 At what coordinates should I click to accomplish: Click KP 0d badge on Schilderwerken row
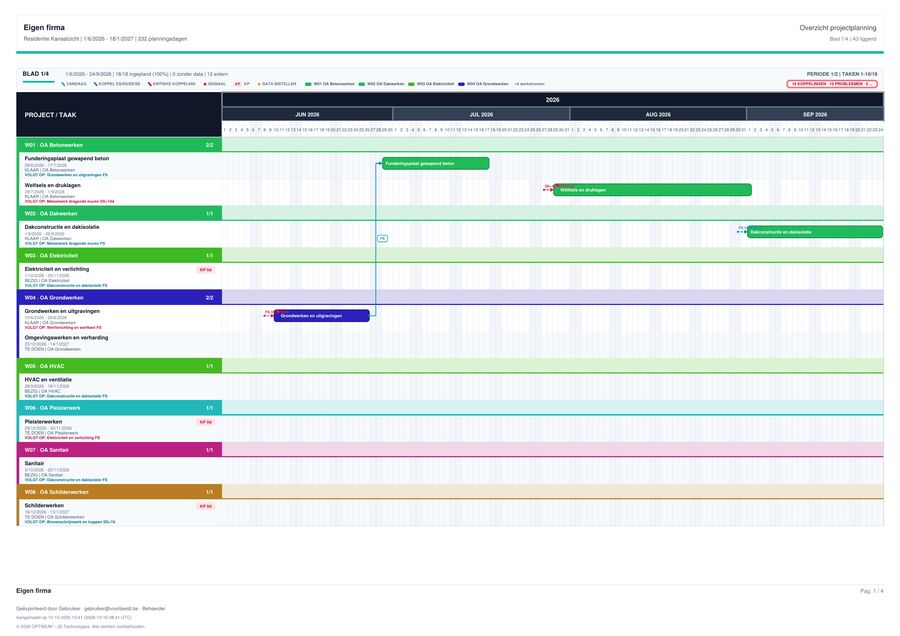click(x=205, y=506)
